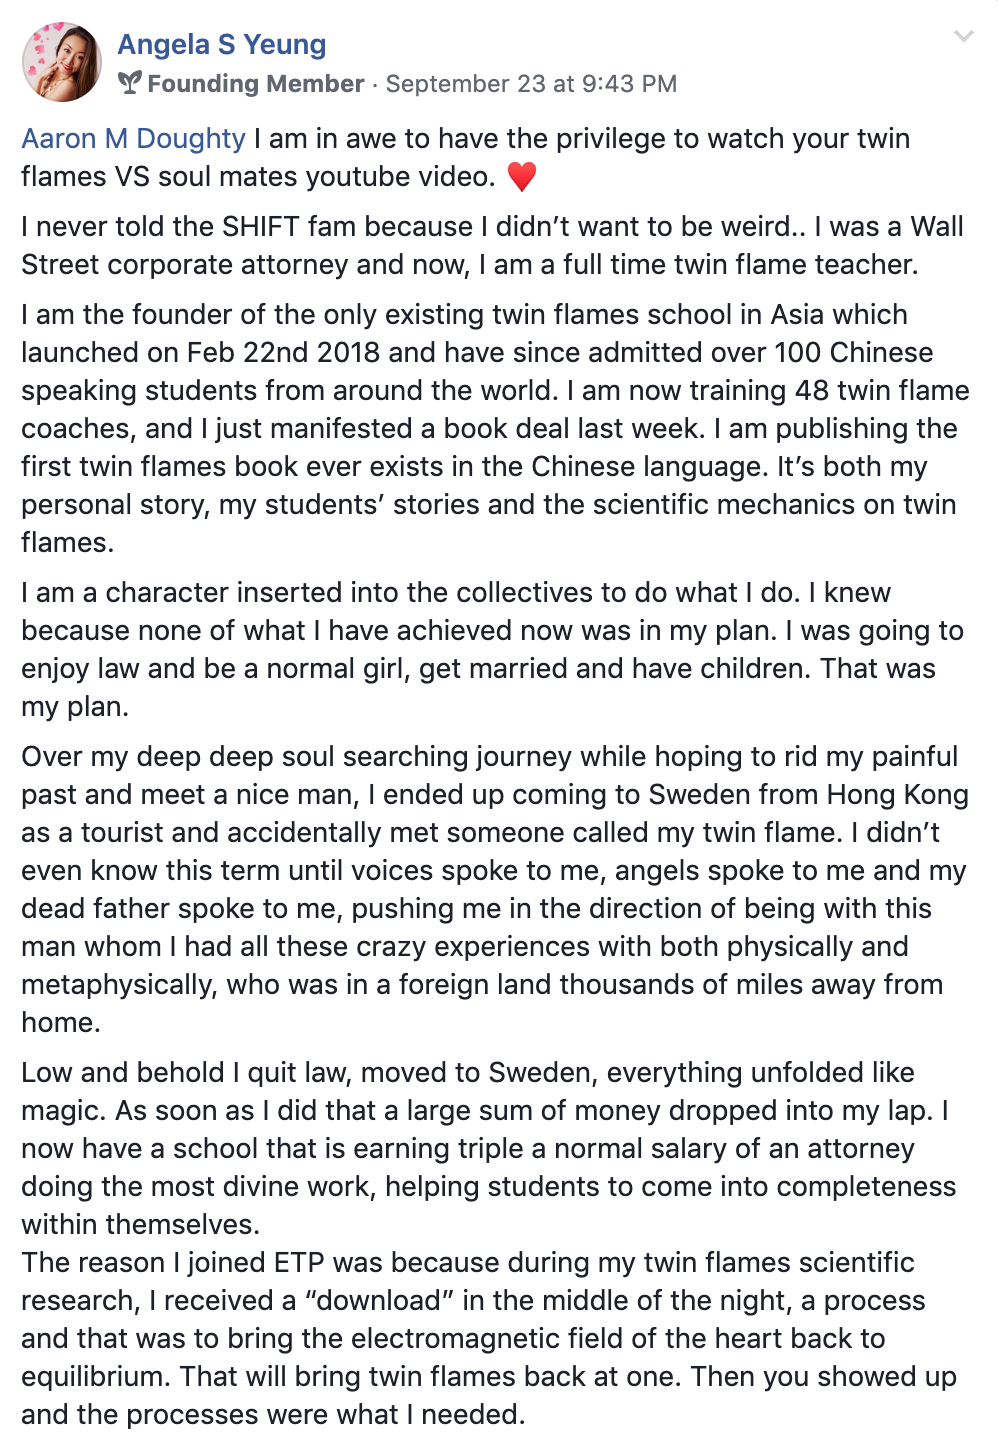Open Angela S Yeung's profile picture
The width and height of the screenshot is (998, 1448).
[x=62, y=62]
